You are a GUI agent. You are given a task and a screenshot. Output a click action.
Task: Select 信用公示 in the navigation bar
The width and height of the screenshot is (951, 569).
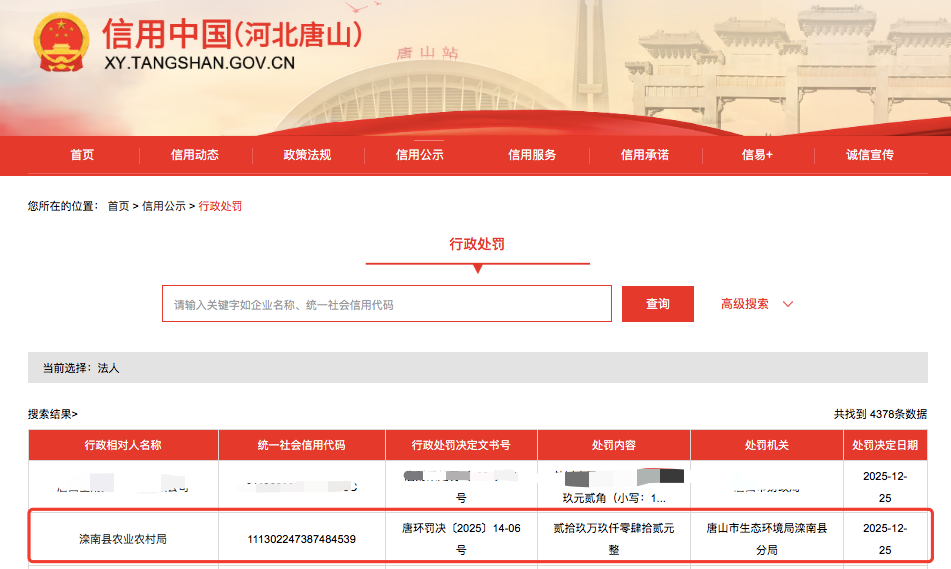point(420,155)
